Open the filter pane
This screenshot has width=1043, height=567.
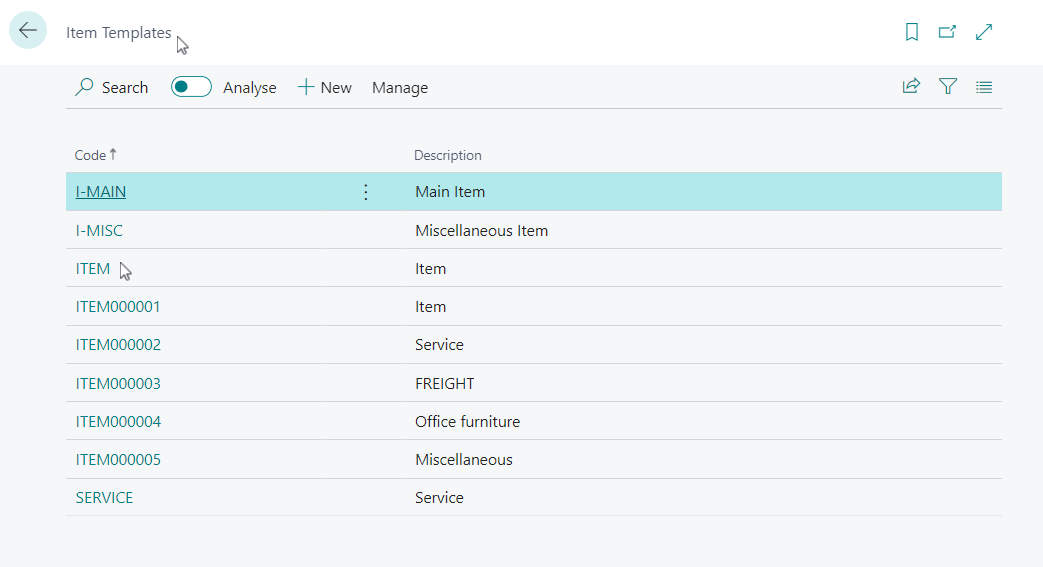point(948,87)
